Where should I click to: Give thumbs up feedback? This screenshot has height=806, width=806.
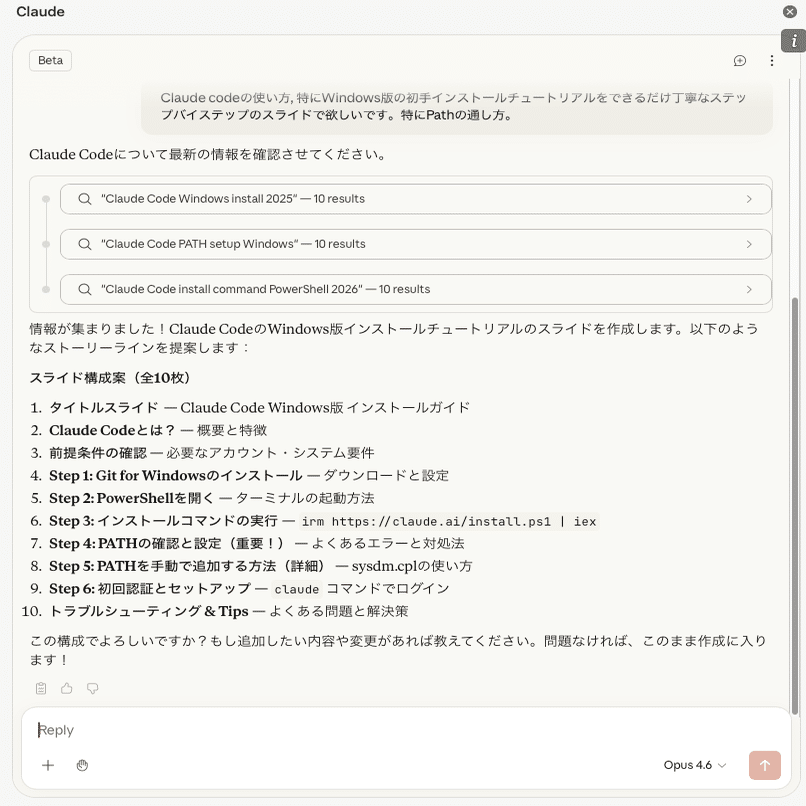click(67, 688)
